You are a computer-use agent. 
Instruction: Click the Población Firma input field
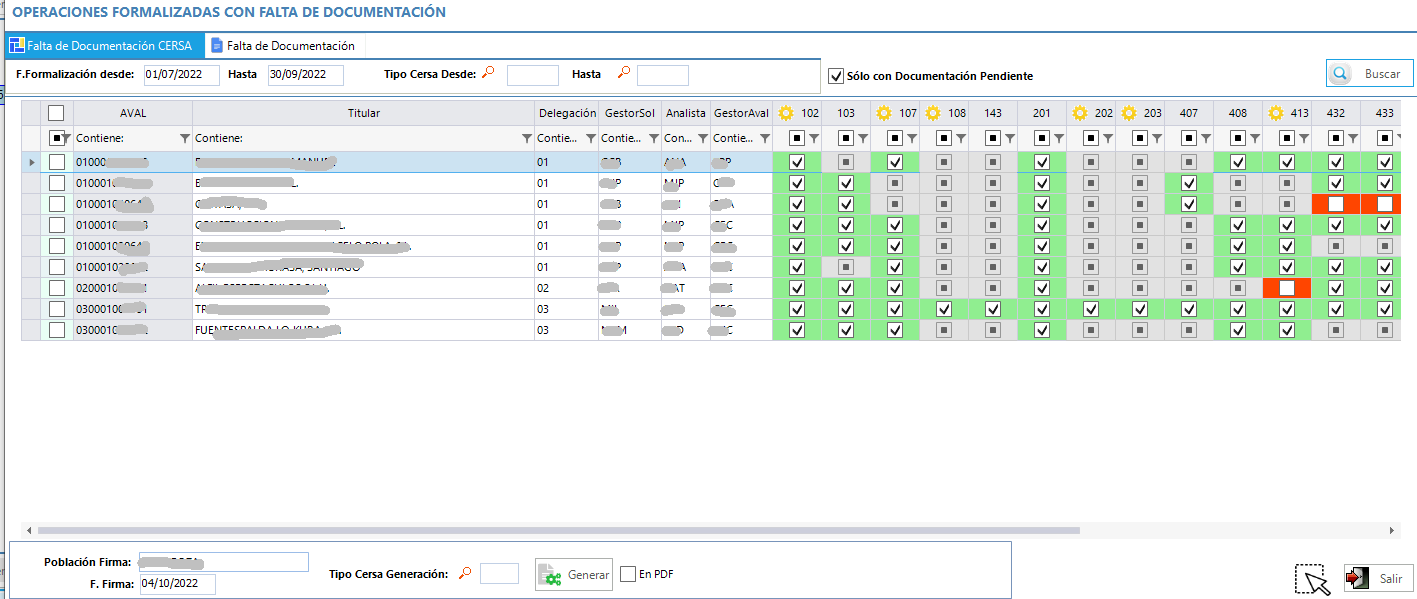point(224,562)
